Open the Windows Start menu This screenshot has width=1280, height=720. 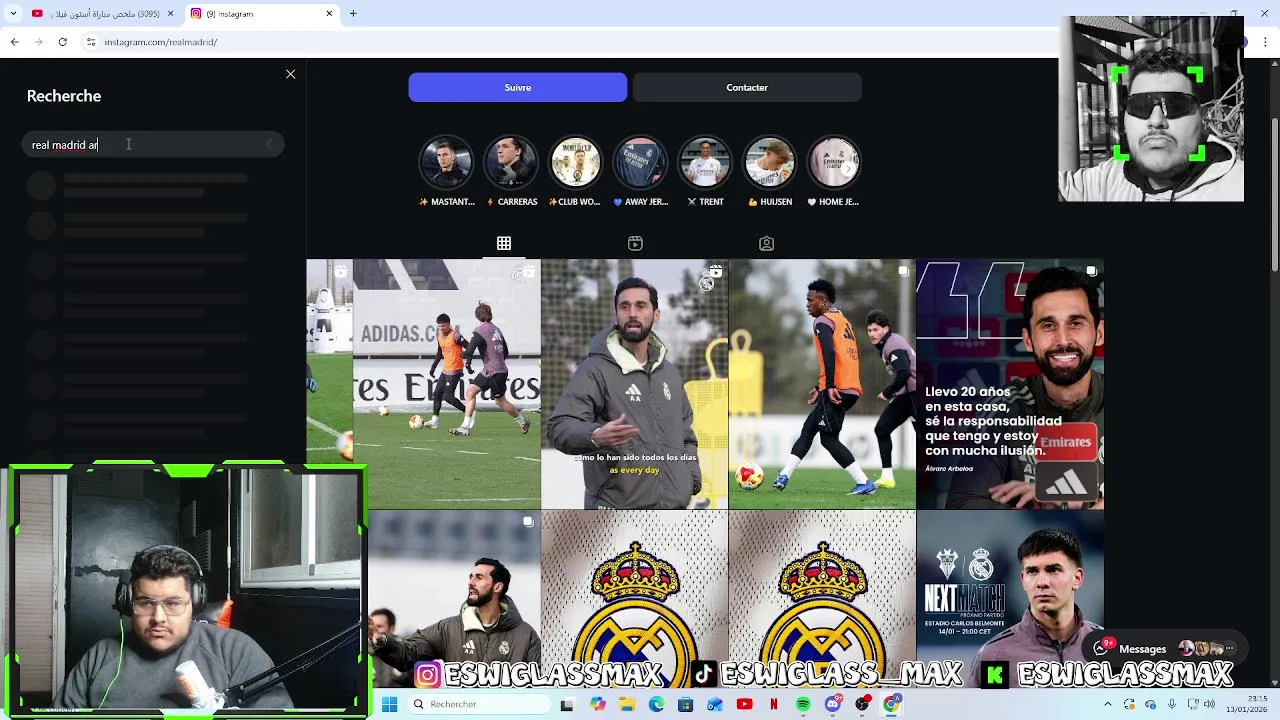point(389,704)
